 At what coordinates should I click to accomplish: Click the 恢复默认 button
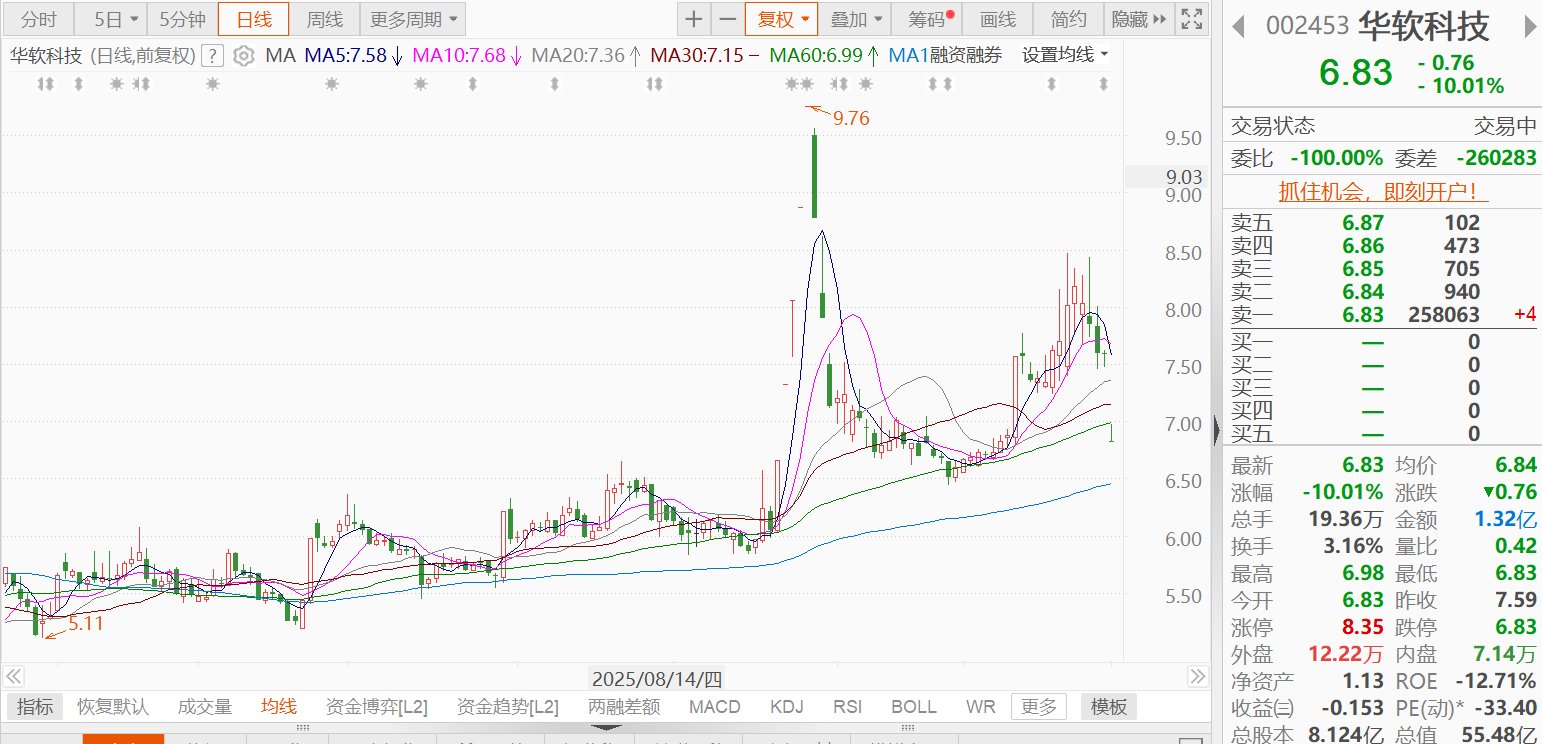113,707
